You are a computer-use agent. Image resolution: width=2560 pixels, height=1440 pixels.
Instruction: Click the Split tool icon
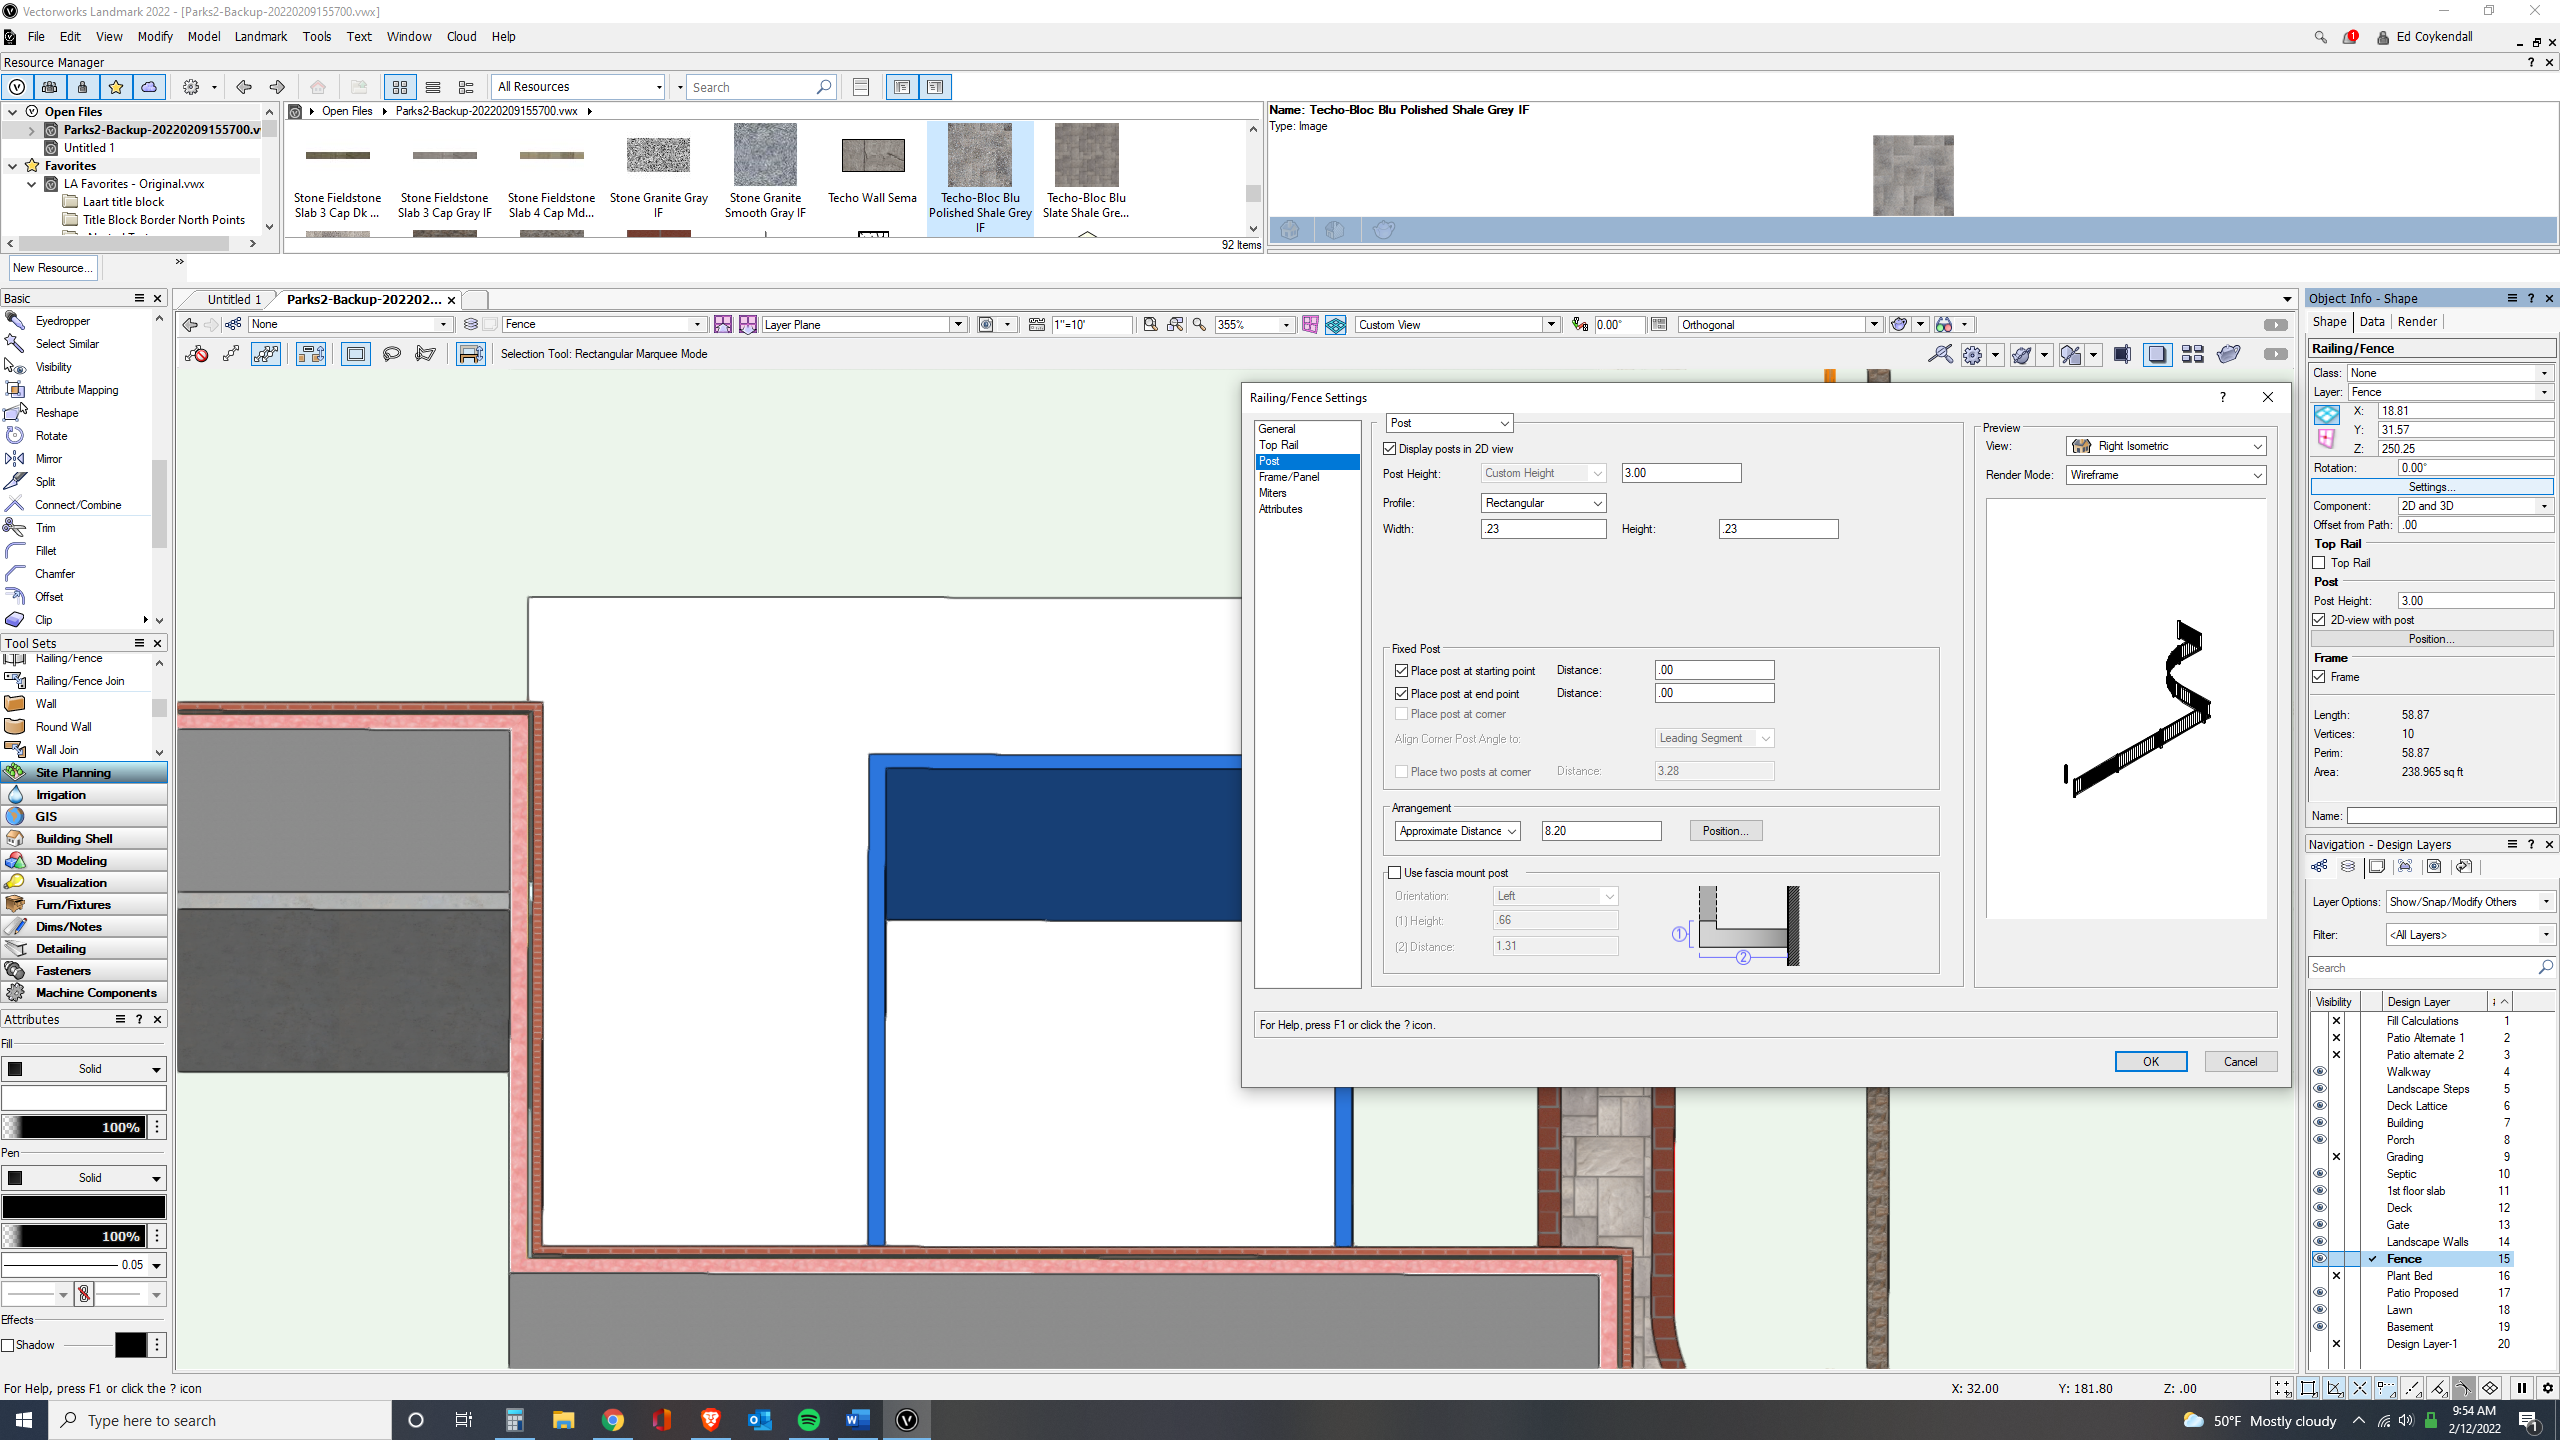click(x=15, y=482)
